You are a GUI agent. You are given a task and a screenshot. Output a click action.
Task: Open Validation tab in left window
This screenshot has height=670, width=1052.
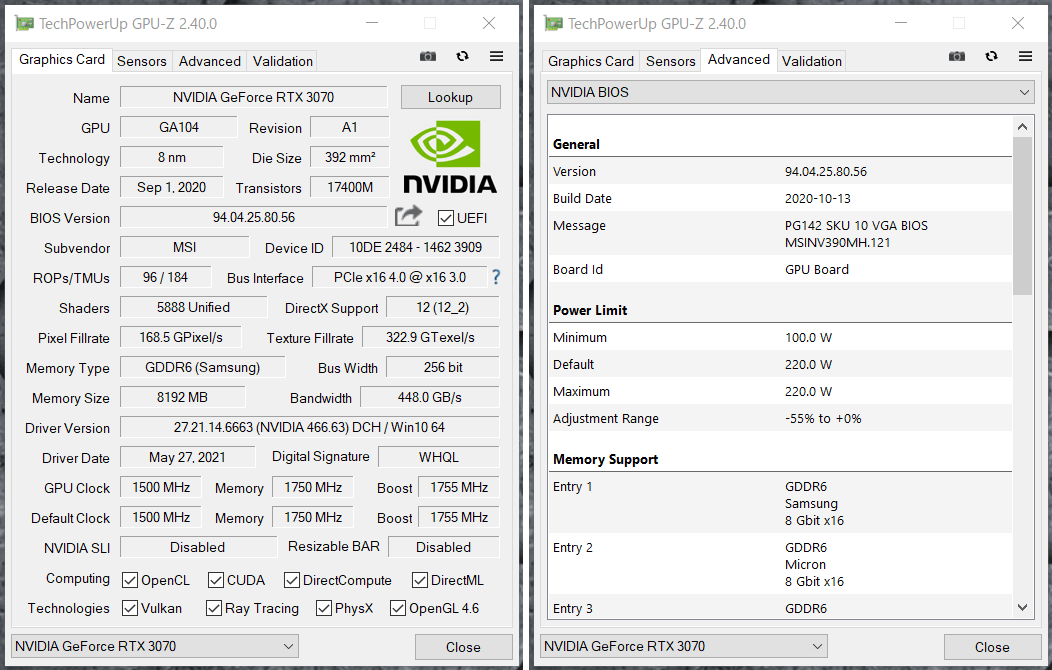point(282,61)
